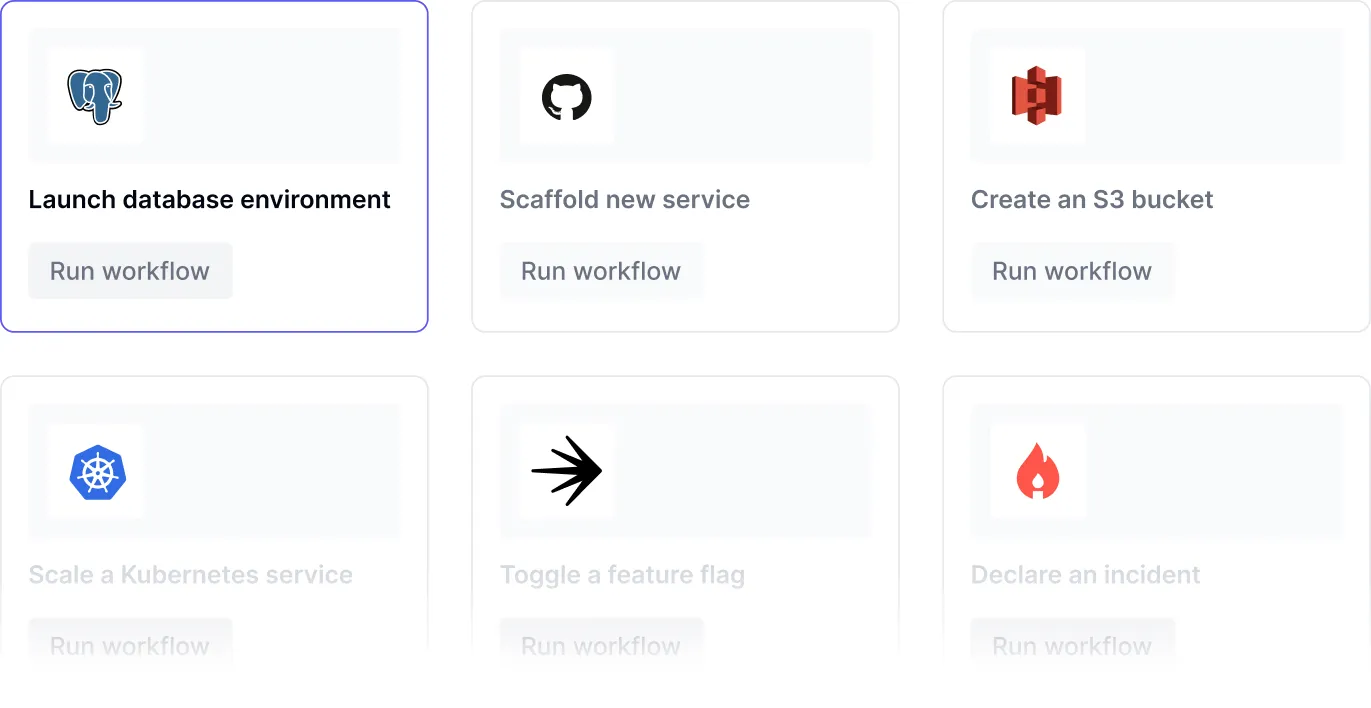Click the feature flag arrow icon
The height and width of the screenshot is (708, 1371).
click(x=566, y=471)
